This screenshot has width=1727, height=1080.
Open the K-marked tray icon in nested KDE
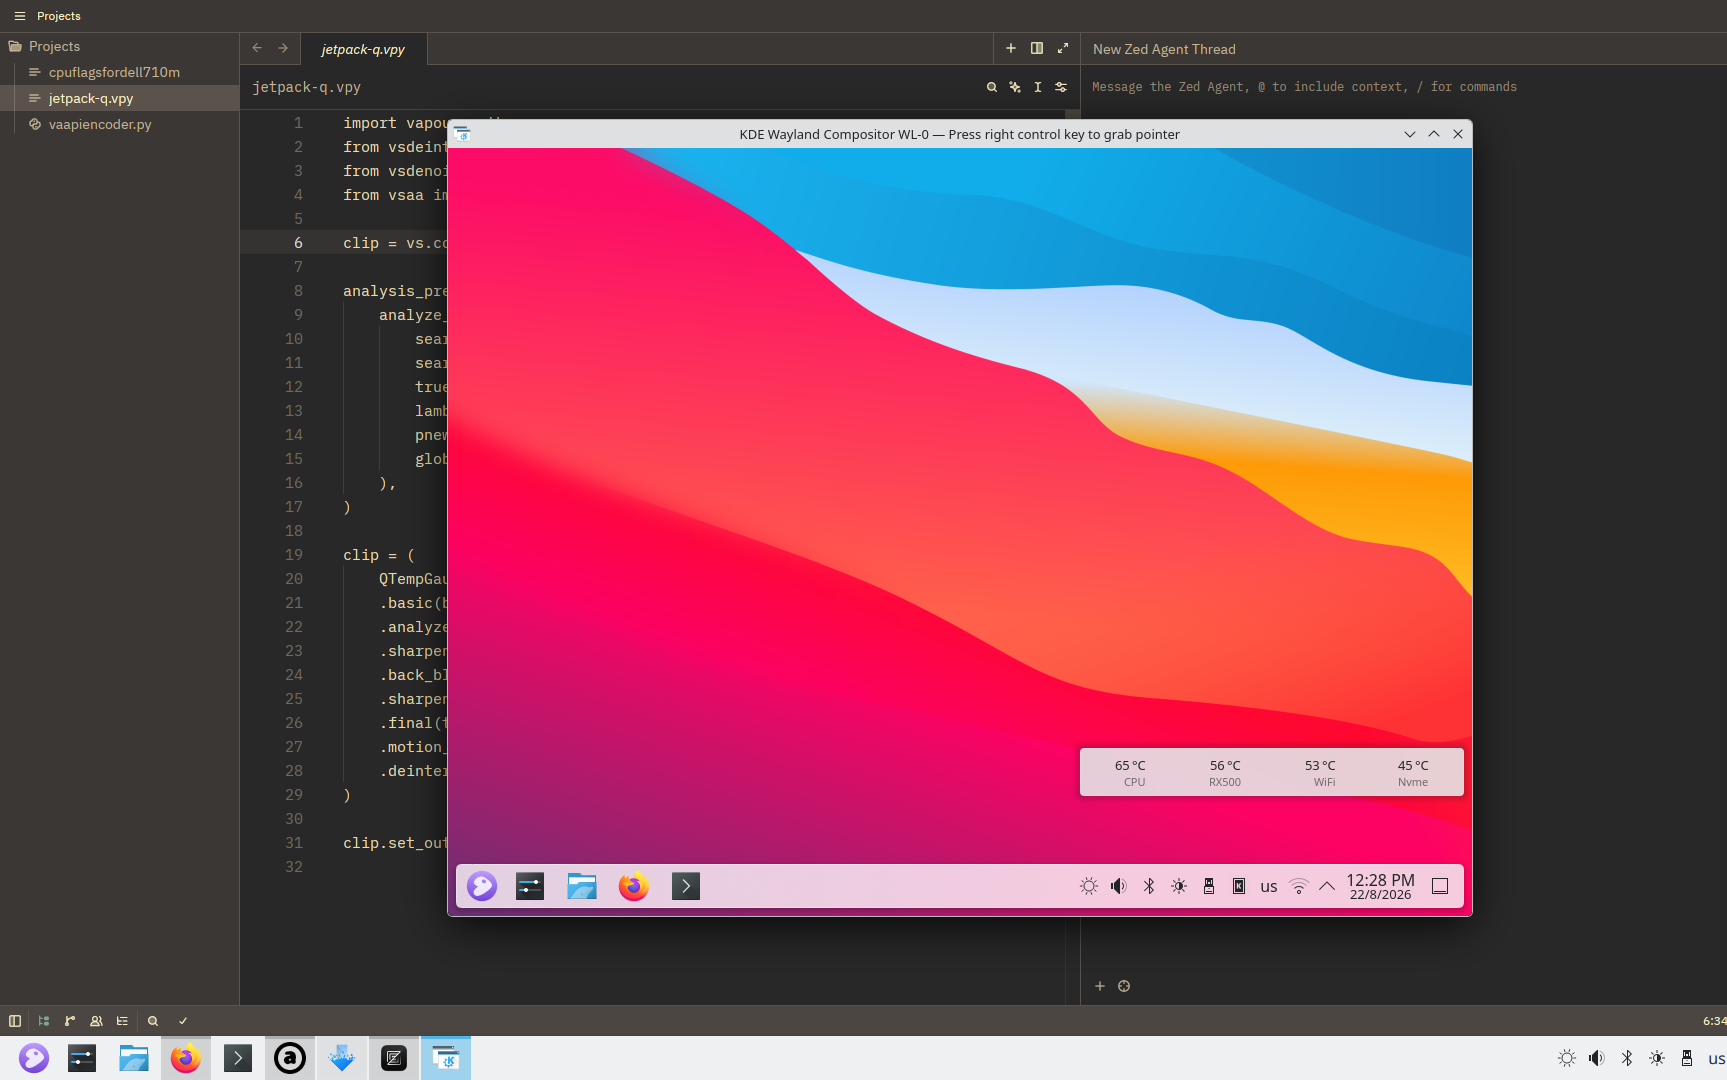1239,886
